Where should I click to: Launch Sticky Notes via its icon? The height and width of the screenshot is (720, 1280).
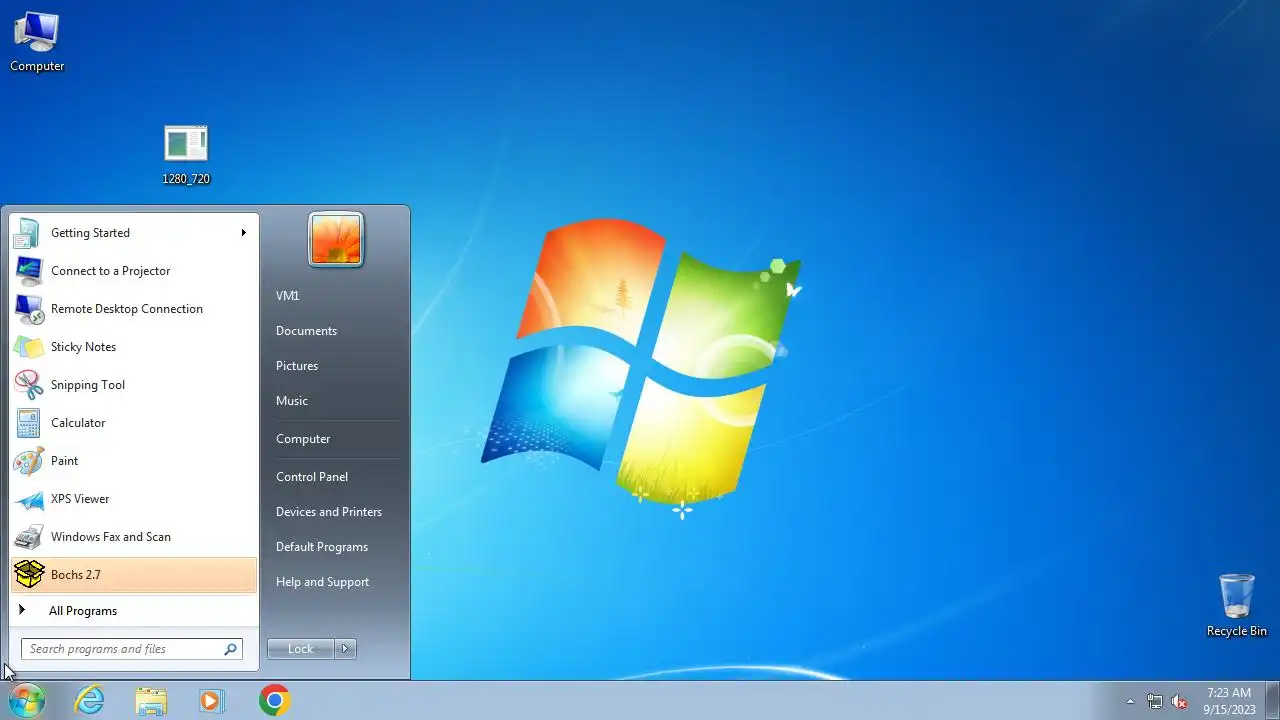tap(28, 347)
